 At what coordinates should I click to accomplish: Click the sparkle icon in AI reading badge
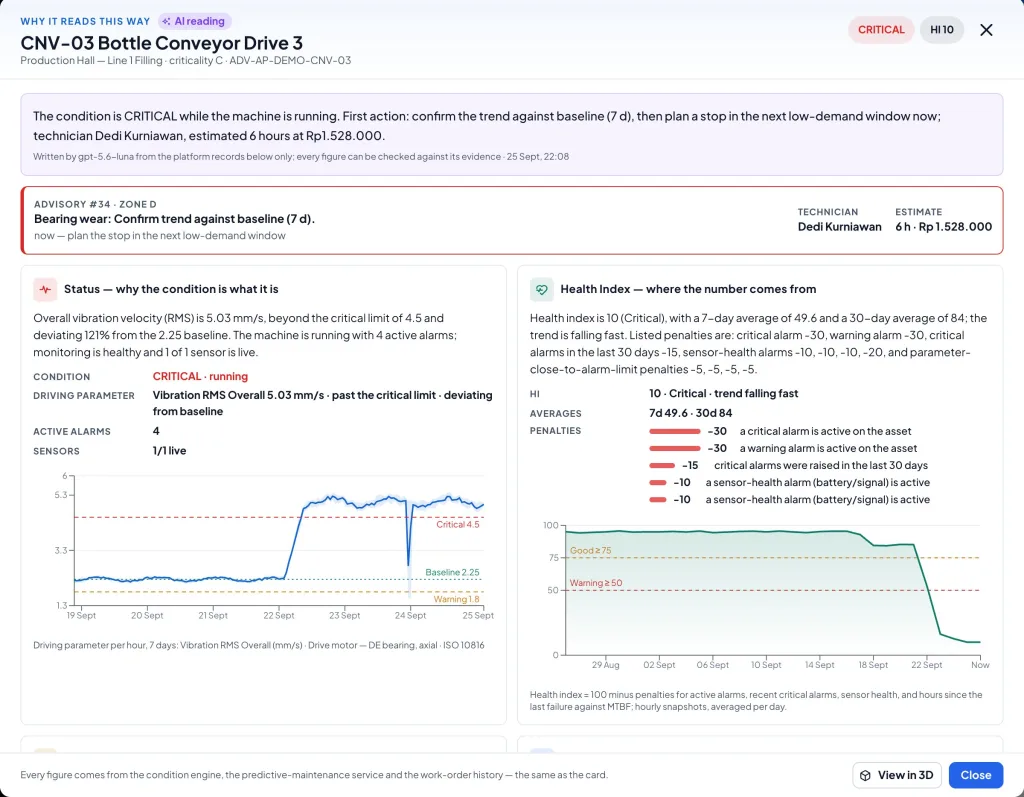coord(167,22)
